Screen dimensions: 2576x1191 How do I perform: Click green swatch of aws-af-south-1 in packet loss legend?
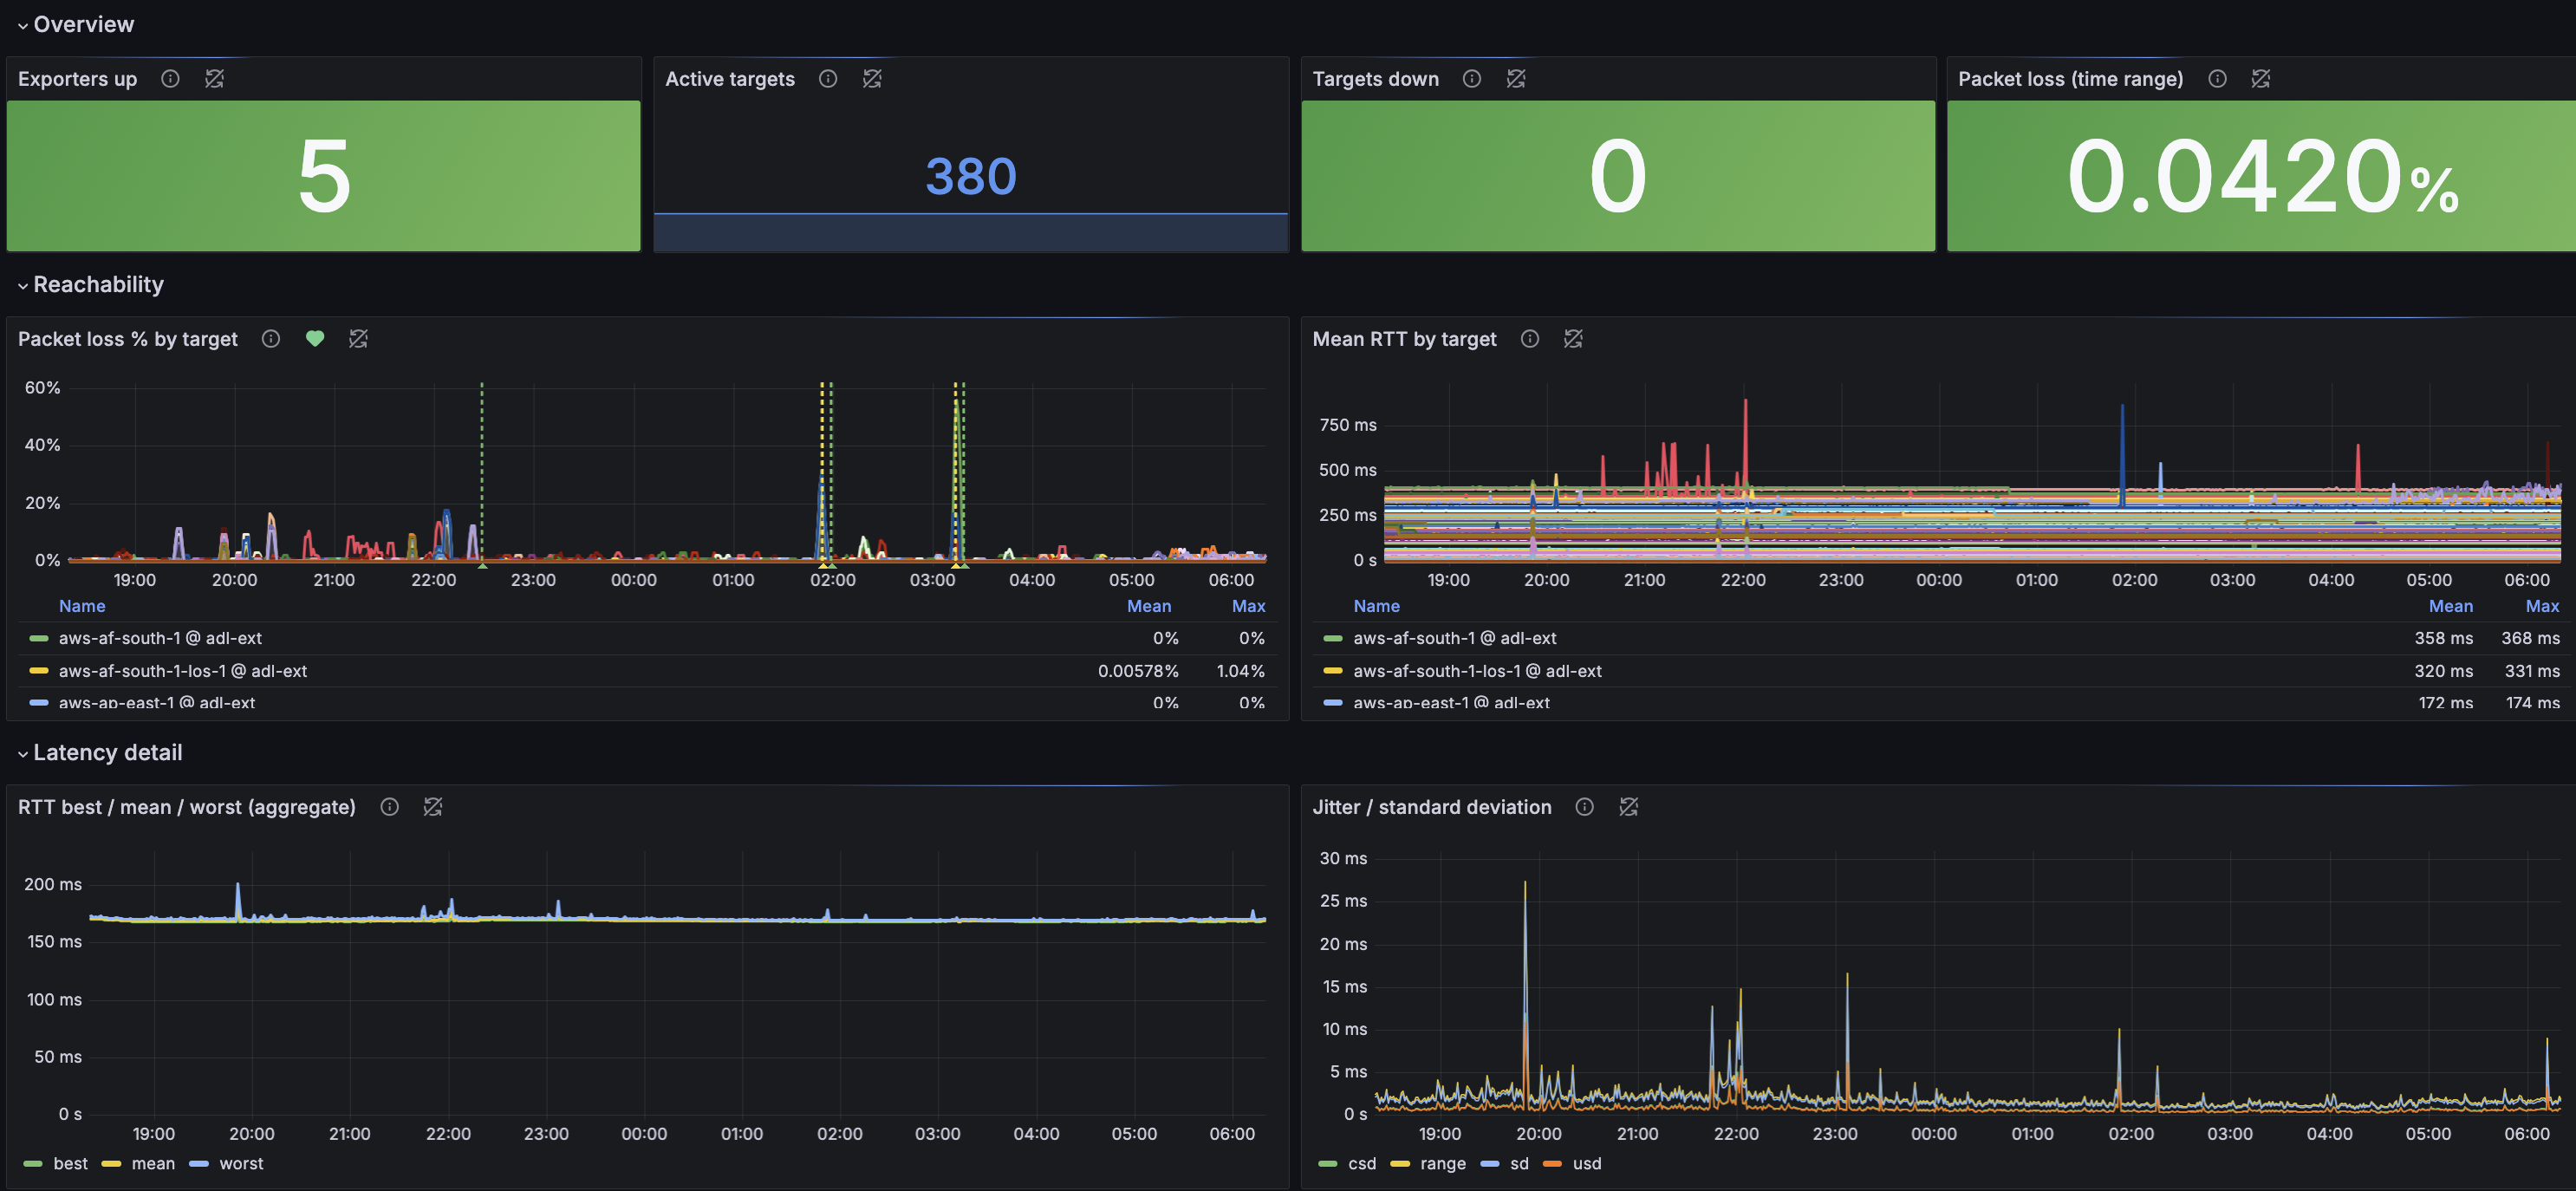[x=39, y=638]
